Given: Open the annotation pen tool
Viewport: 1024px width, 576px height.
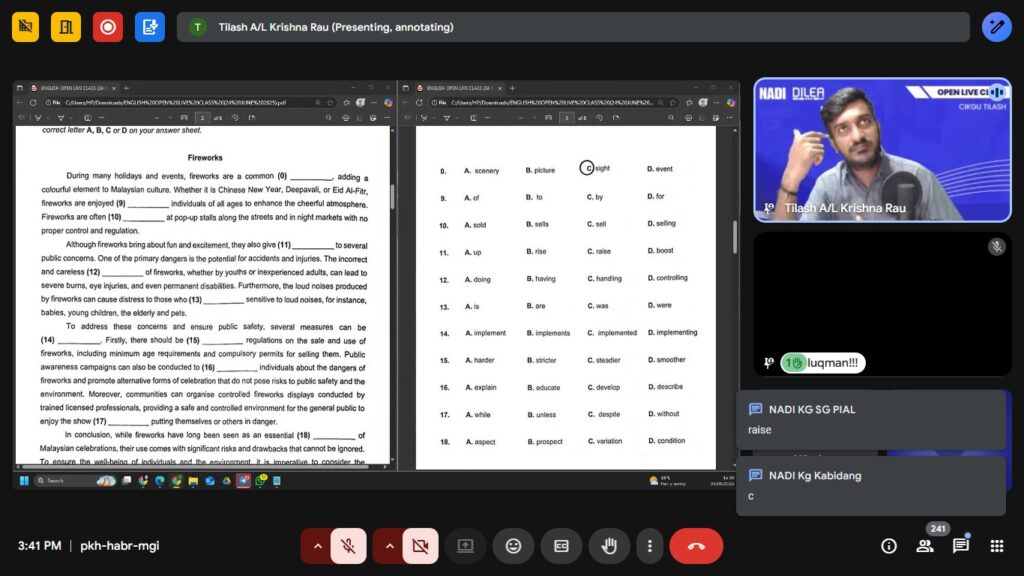Looking at the screenshot, I should (996, 27).
